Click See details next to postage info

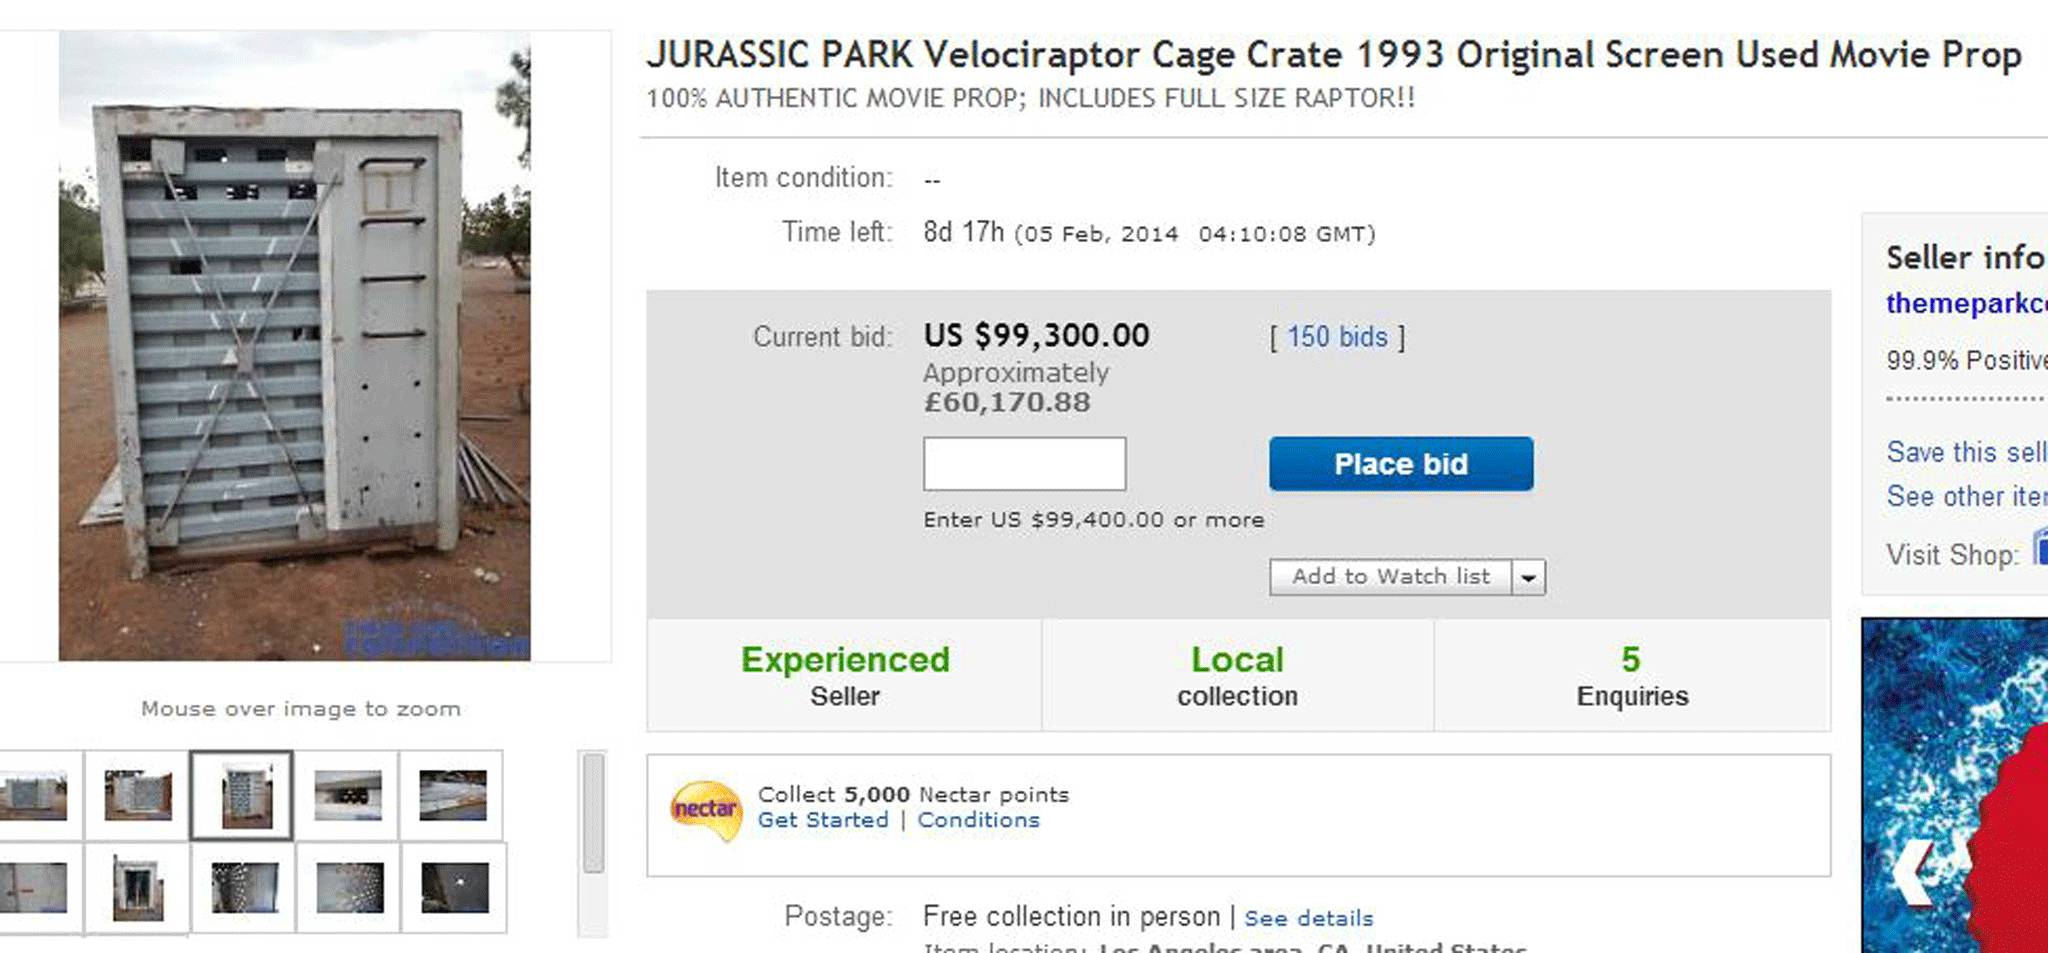[x=1307, y=917]
